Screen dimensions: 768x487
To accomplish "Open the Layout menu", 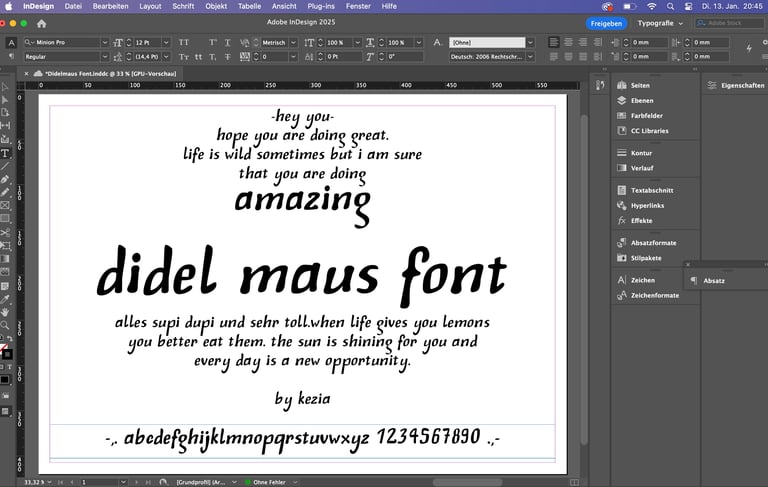I will click(150, 6).
